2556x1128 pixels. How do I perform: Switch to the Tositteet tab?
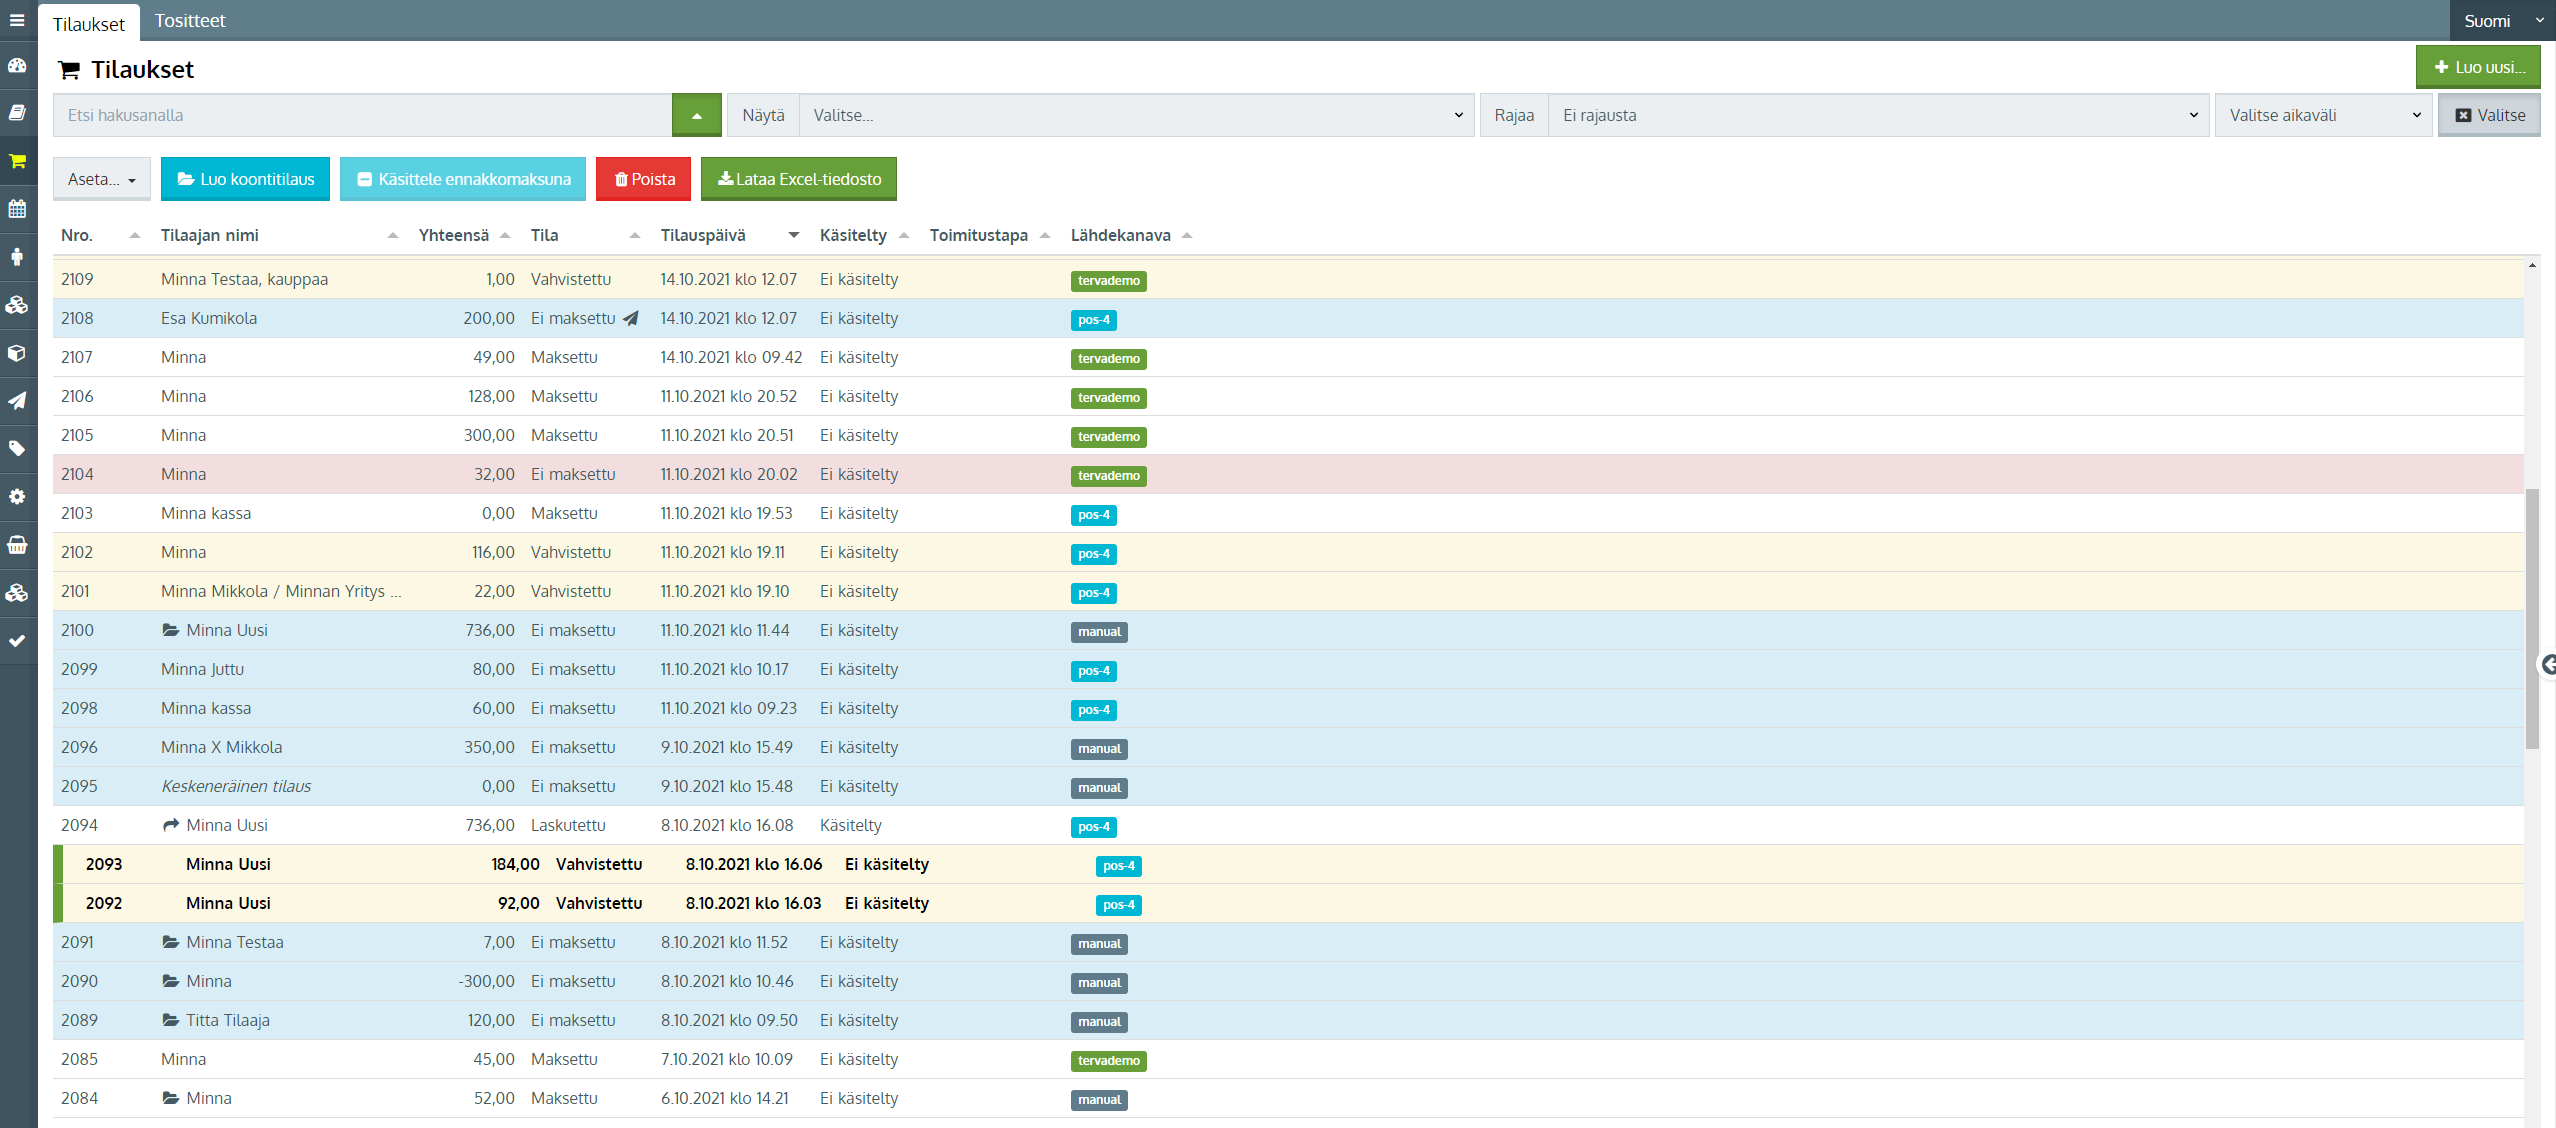click(190, 21)
